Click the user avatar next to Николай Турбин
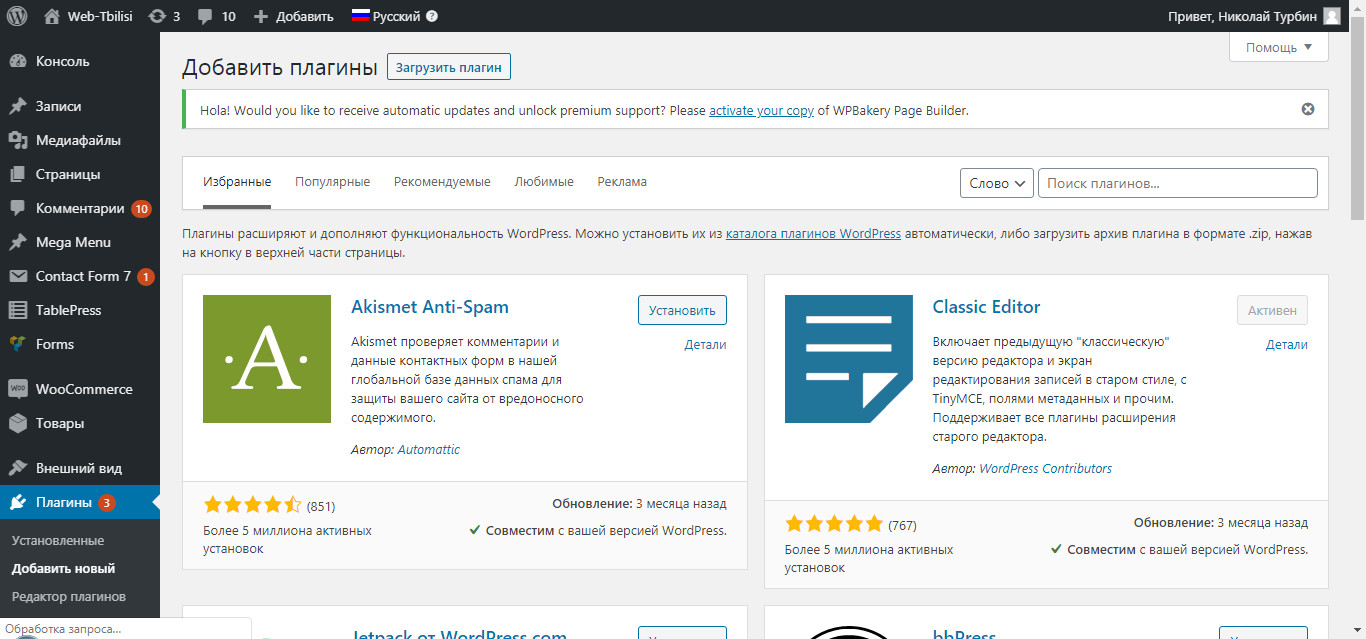 pyautogui.click(x=1332, y=16)
